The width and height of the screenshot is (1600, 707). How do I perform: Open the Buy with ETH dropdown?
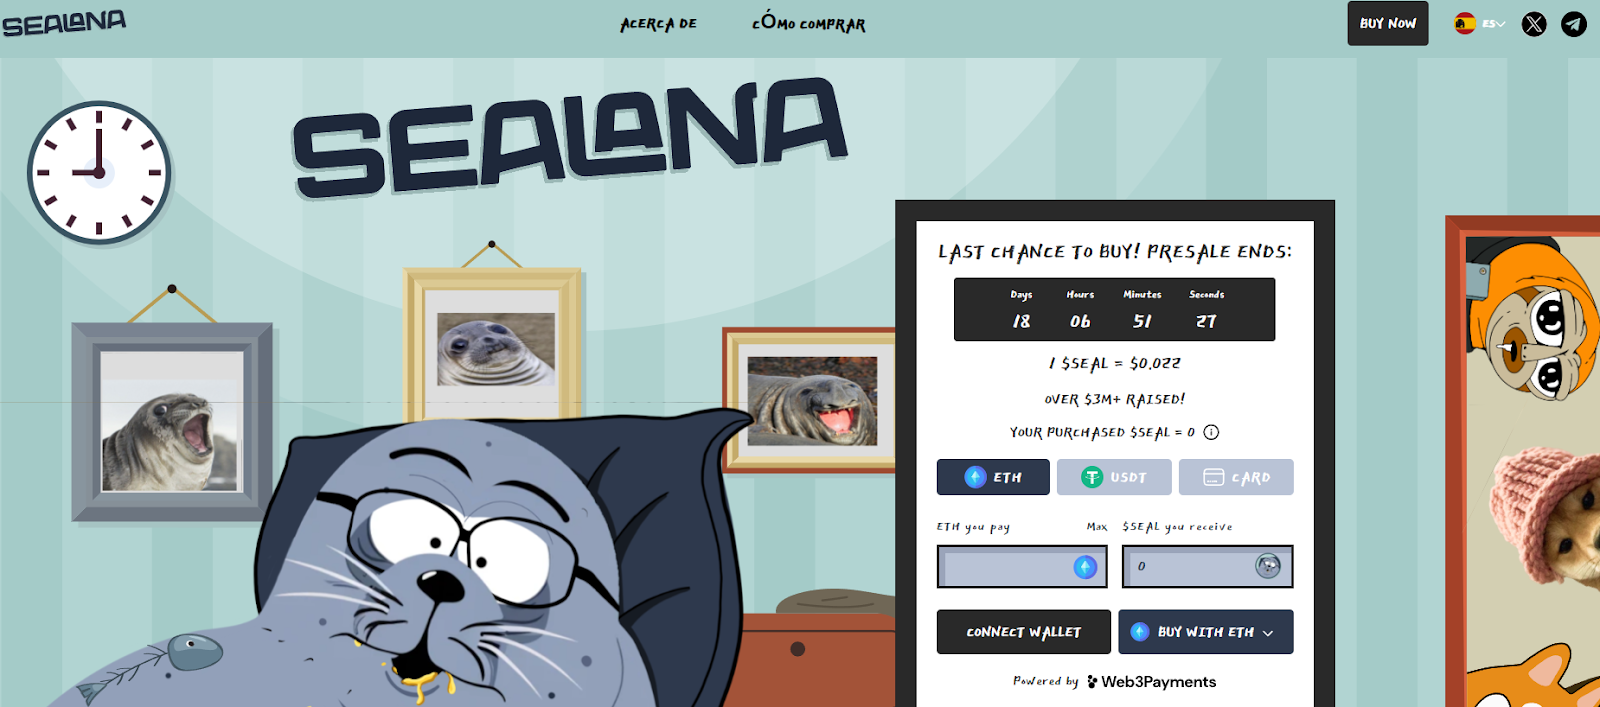(x=1206, y=632)
